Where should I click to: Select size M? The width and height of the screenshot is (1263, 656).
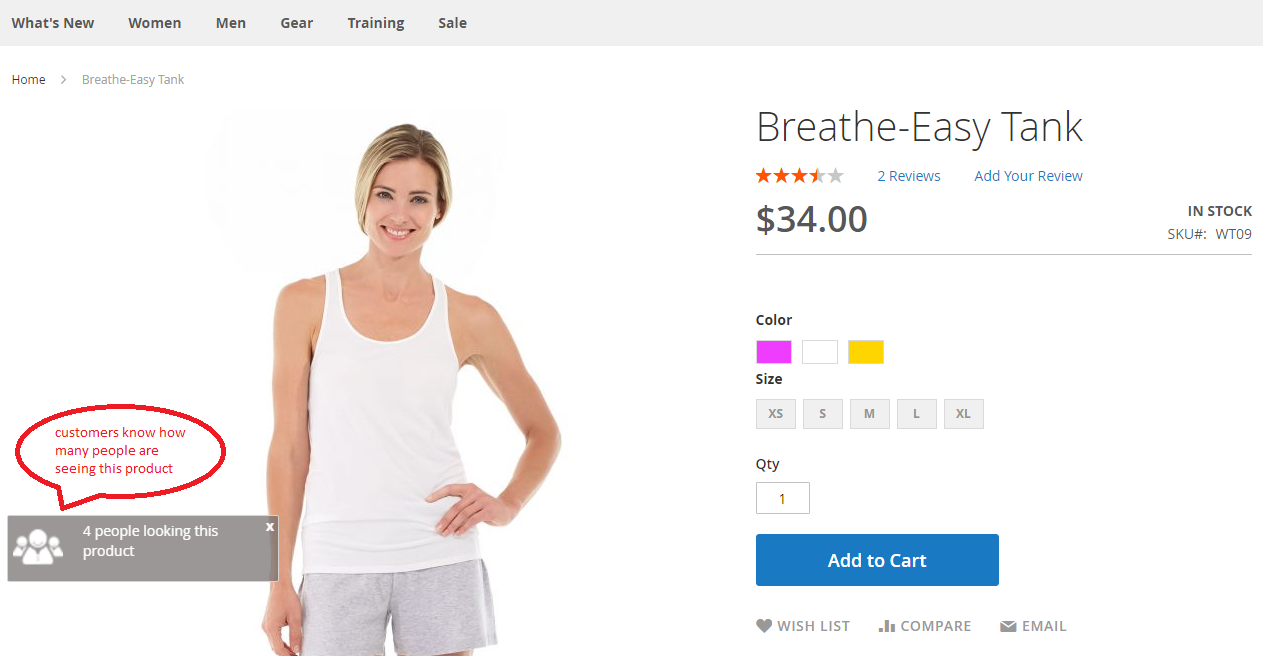[x=870, y=414]
